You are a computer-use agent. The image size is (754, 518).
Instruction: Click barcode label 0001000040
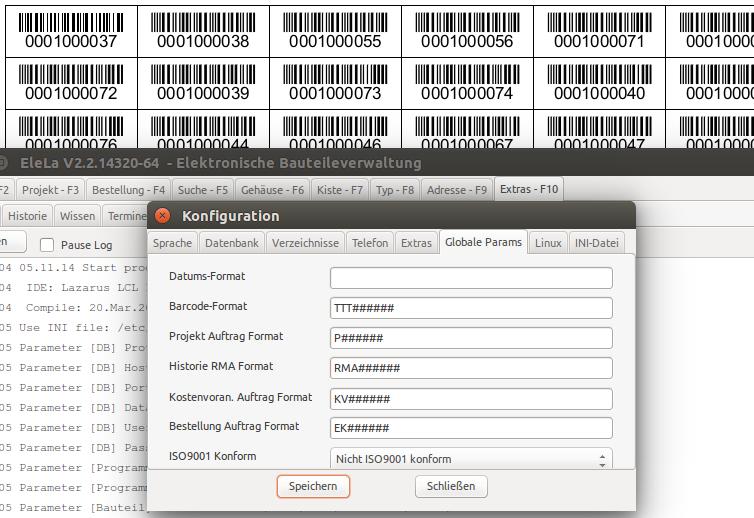599,83
